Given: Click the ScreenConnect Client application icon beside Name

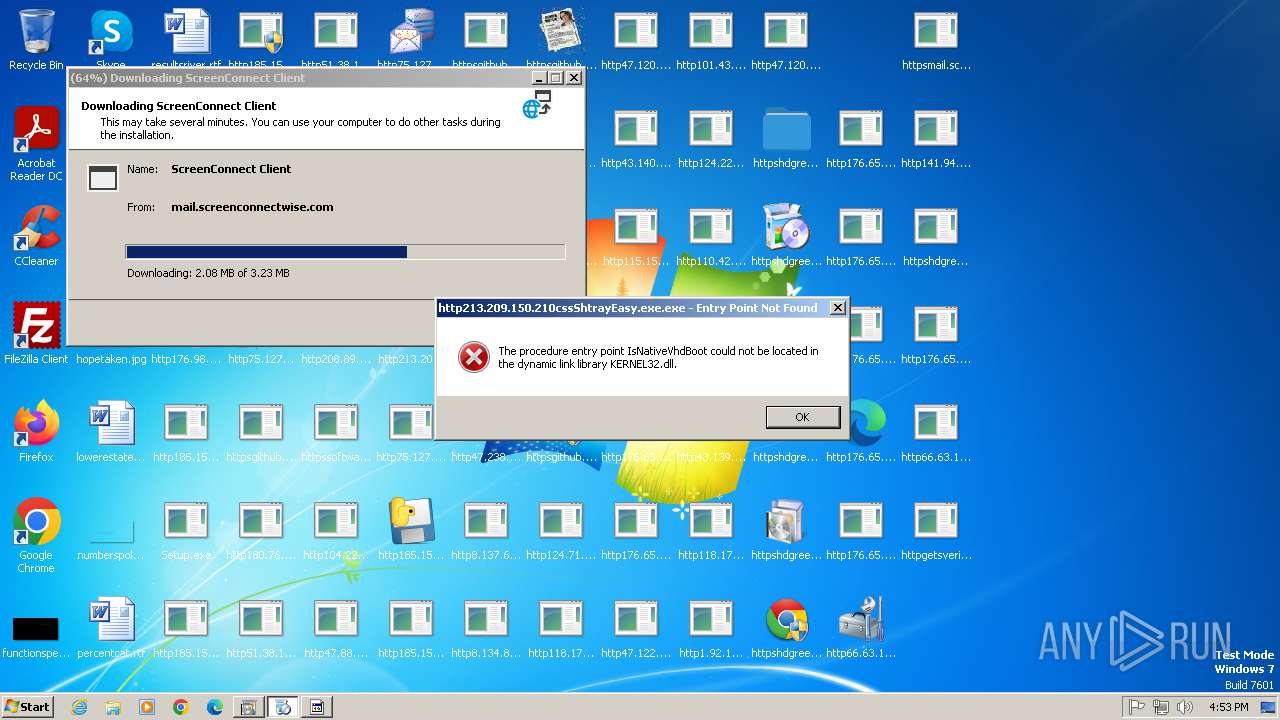Looking at the screenshot, I should (x=103, y=178).
